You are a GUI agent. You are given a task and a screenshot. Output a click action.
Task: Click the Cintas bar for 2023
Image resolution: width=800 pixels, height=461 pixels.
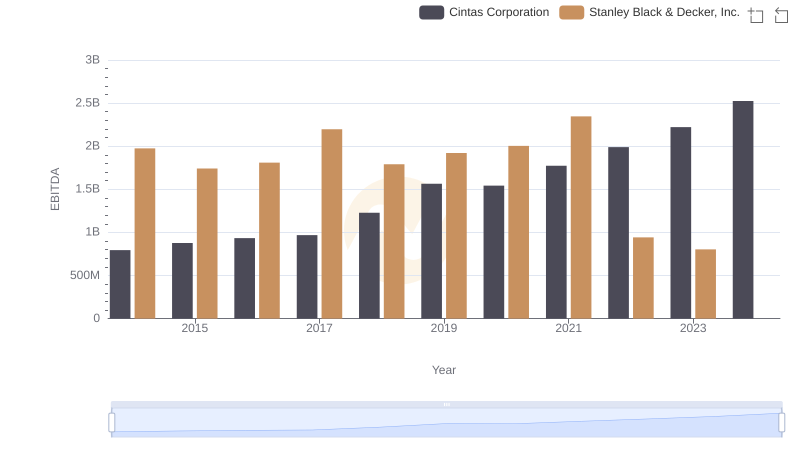(x=681, y=223)
